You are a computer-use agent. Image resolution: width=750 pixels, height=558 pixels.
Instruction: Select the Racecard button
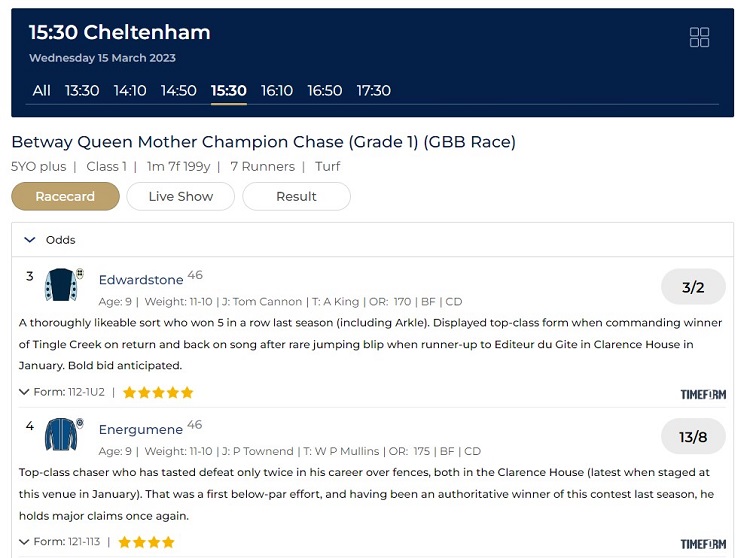[66, 197]
